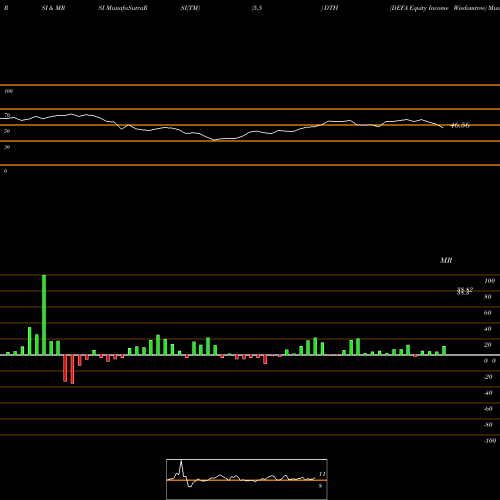500x500 pixels.
Task: Click the RSI axis label 100
Action: 8,91
